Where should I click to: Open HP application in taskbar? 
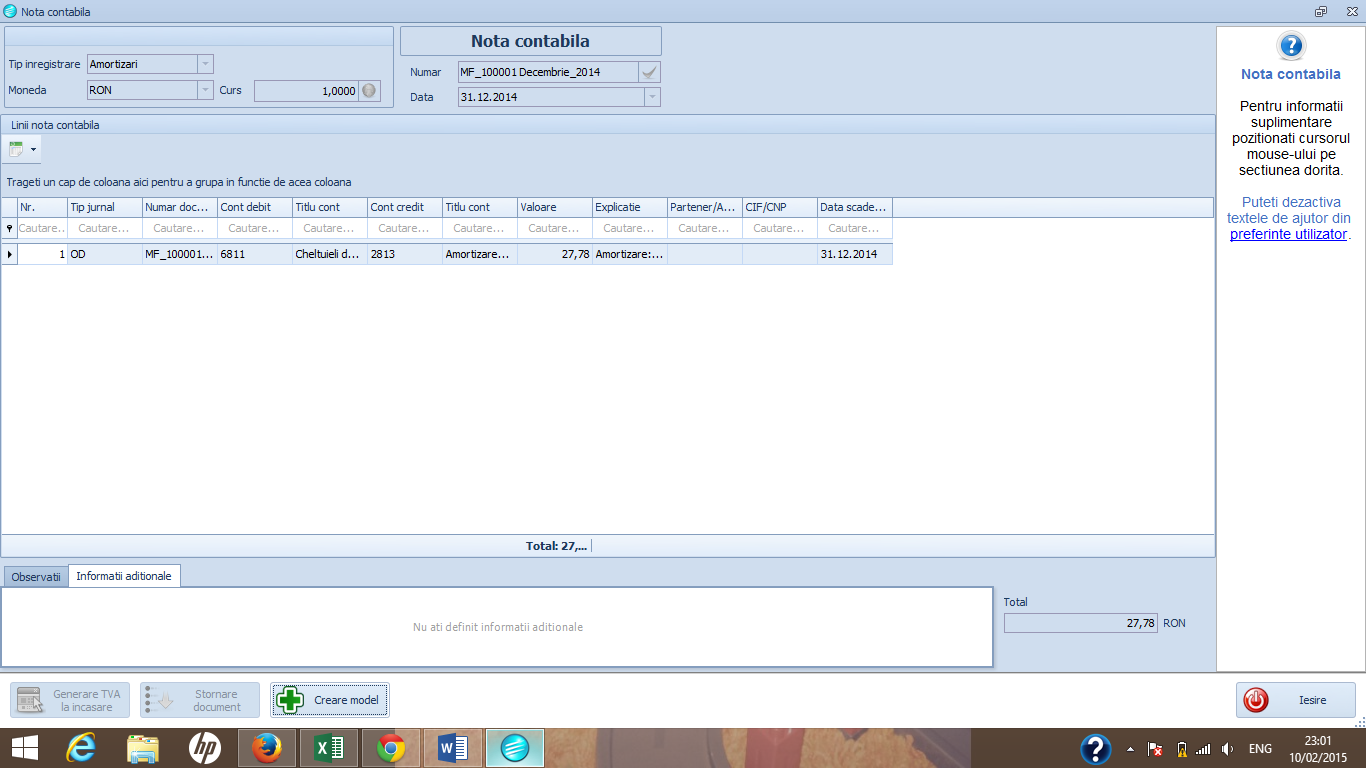click(205, 748)
